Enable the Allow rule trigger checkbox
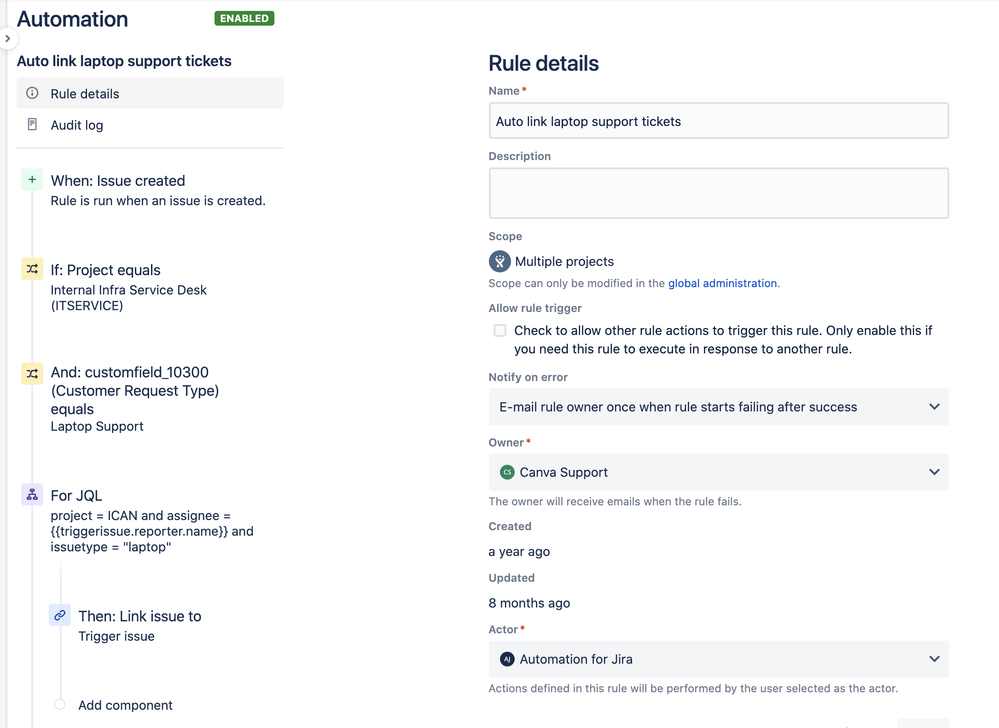 click(500, 331)
